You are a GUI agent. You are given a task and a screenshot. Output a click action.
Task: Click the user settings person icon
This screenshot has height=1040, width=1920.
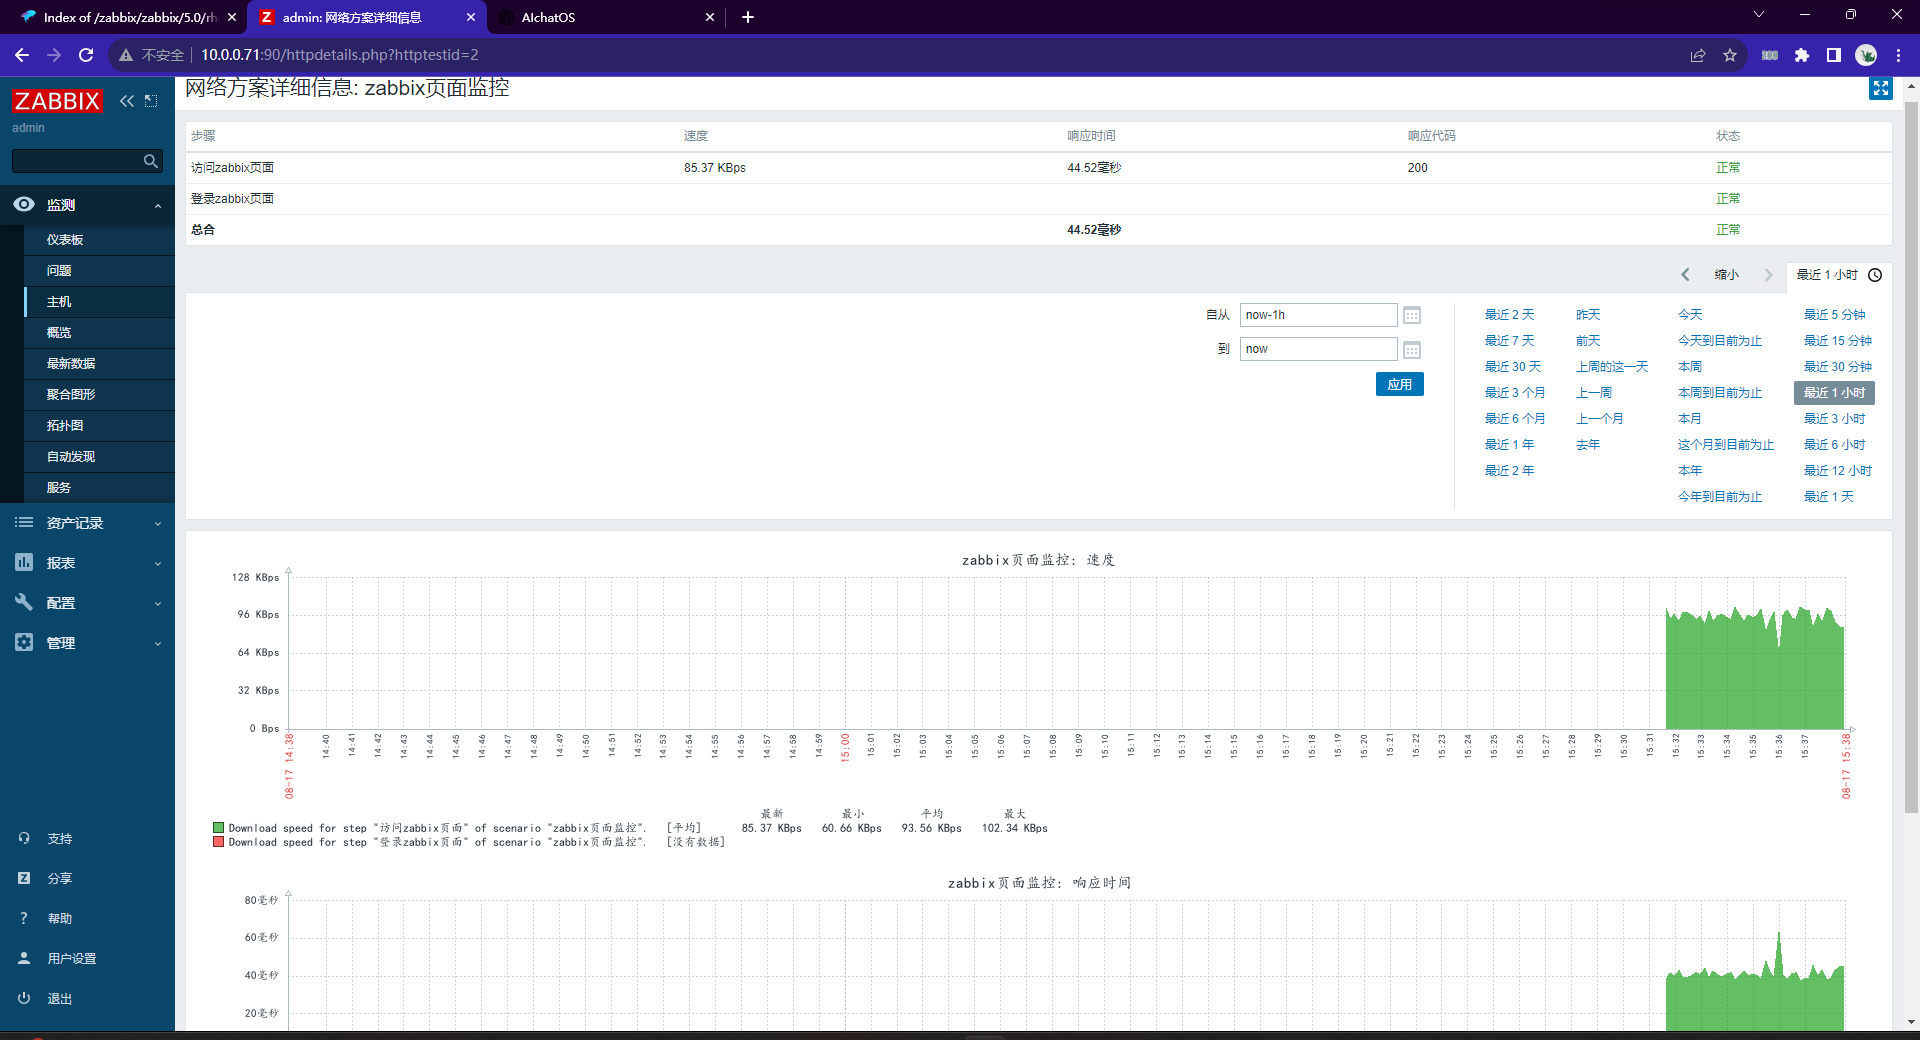(24, 958)
